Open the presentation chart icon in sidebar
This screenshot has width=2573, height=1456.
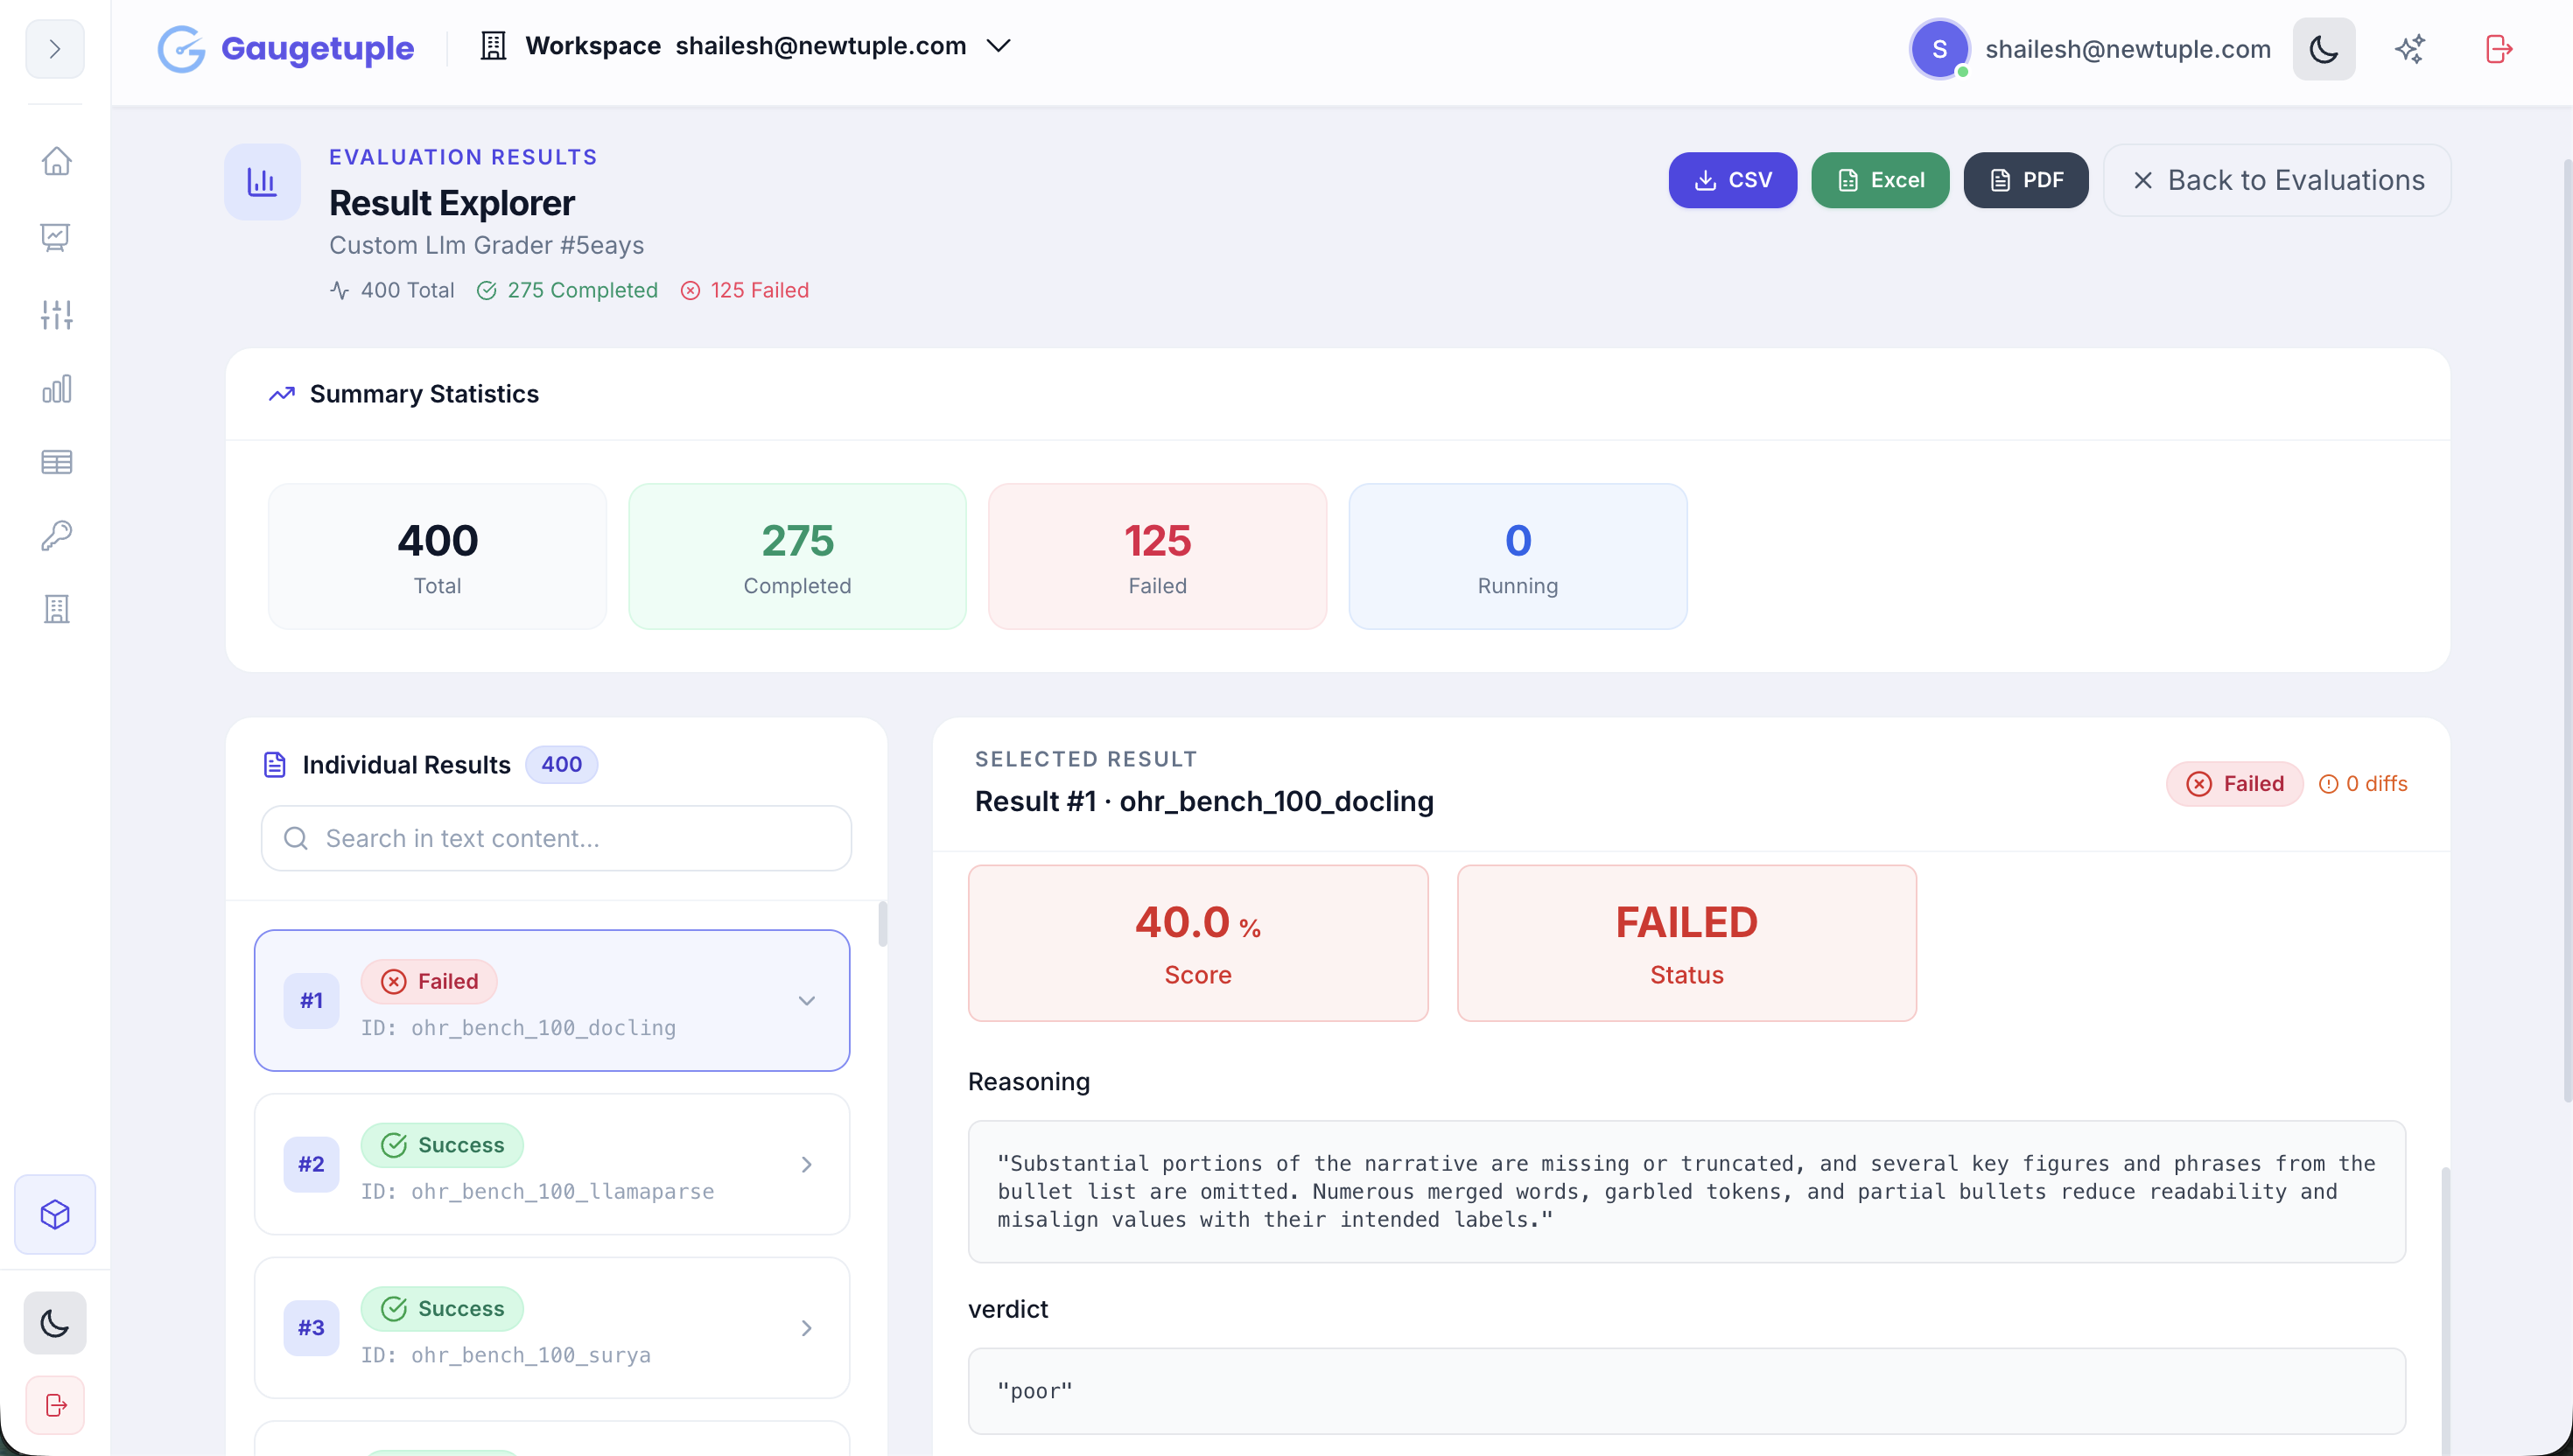(56, 237)
